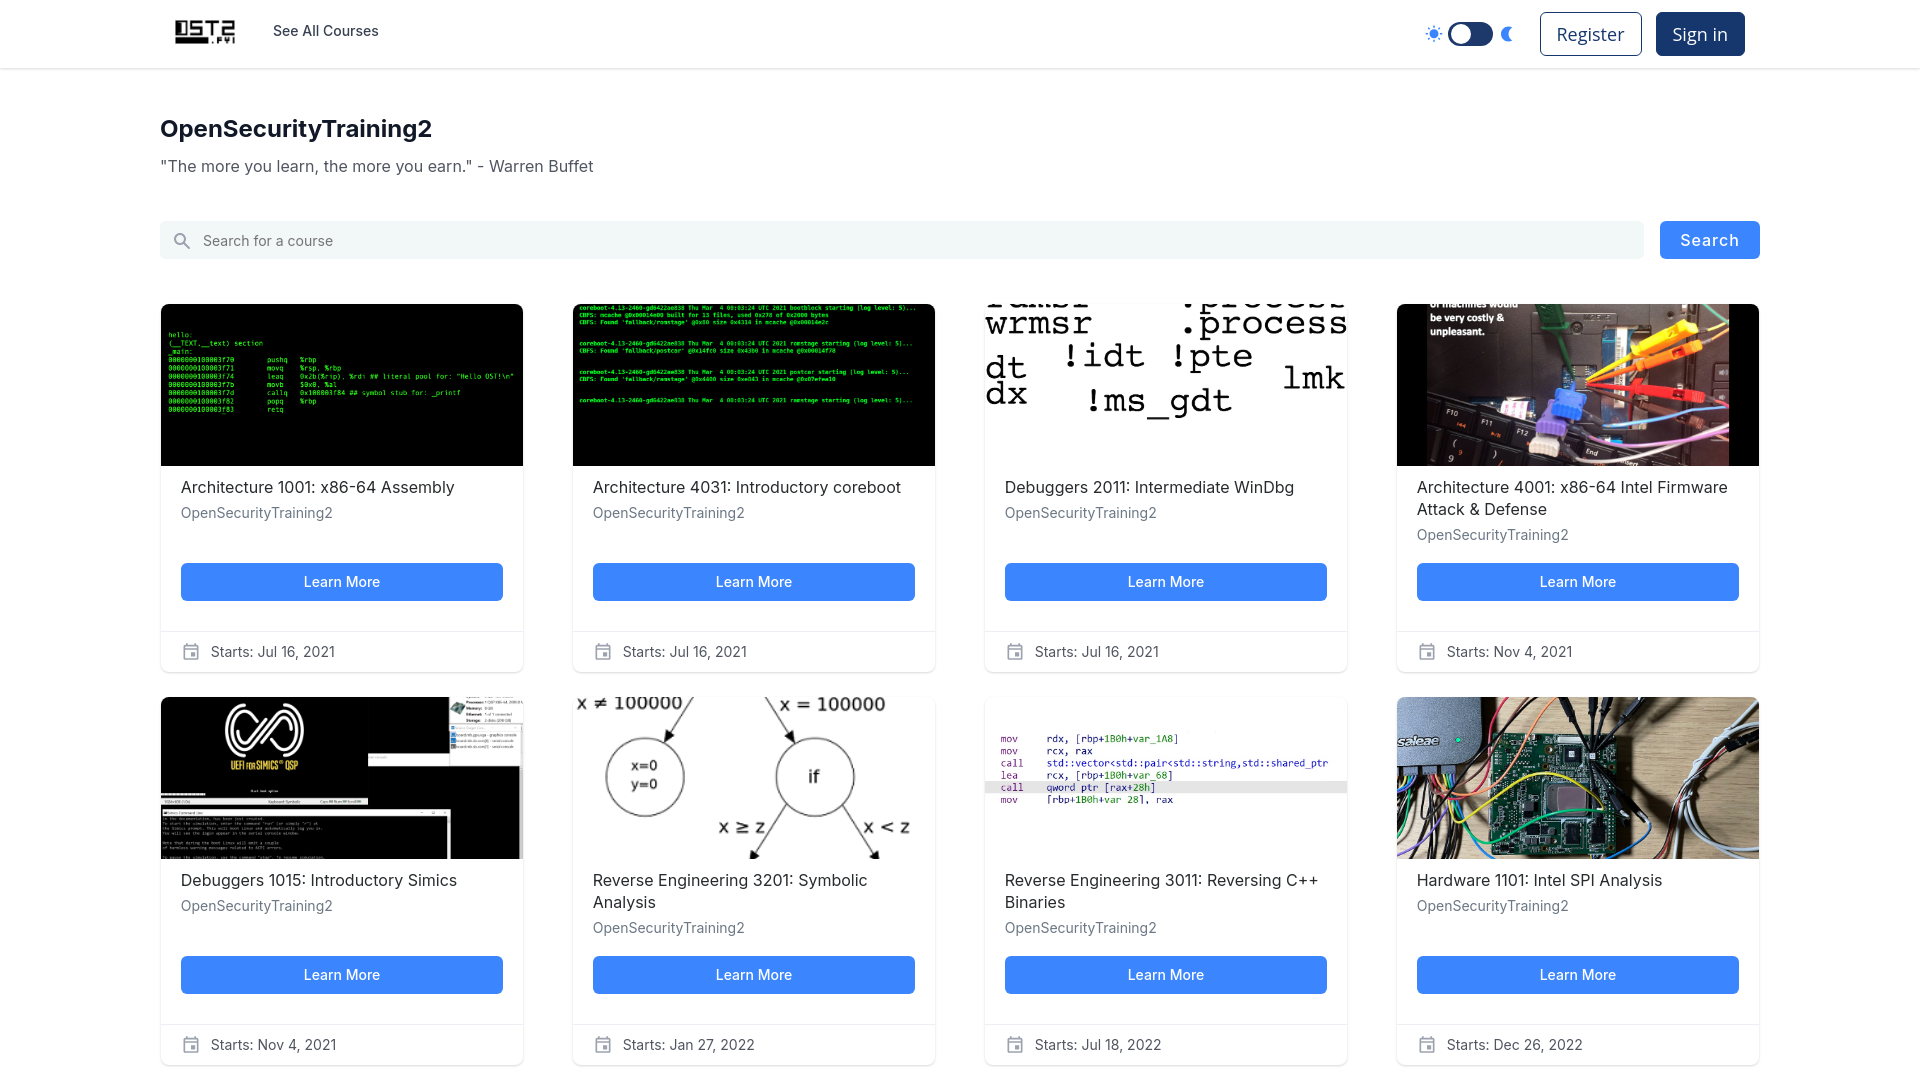Toggle the dark mode switch
The image size is (1920, 1080).
pyautogui.click(x=1470, y=34)
